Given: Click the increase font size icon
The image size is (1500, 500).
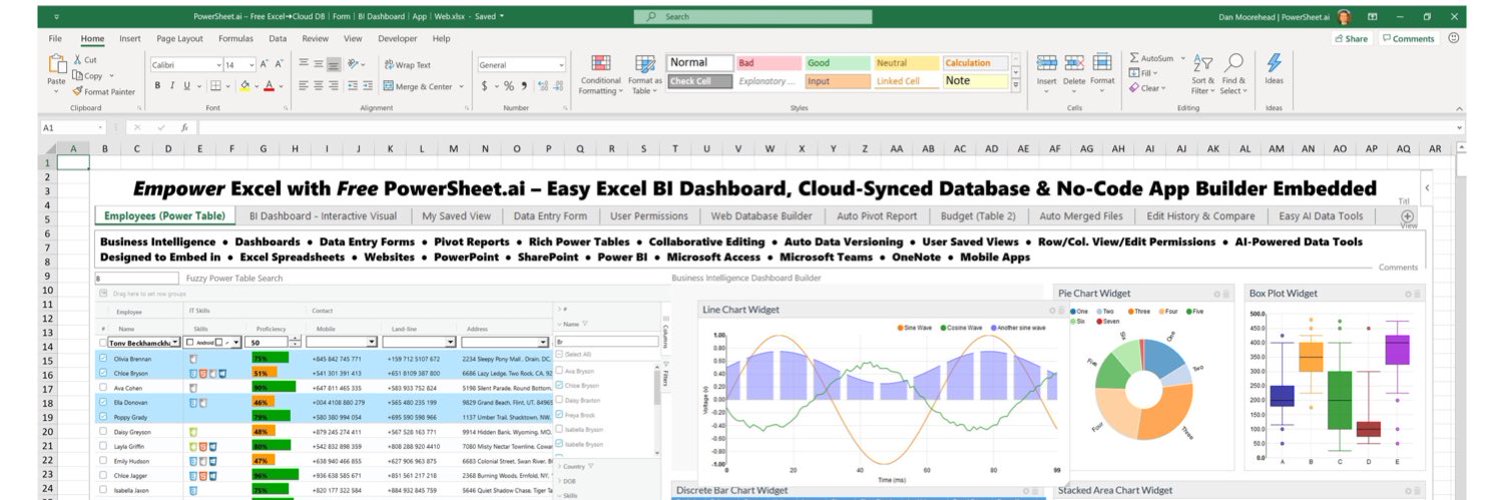Looking at the screenshot, I should pyautogui.click(x=264, y=64).
